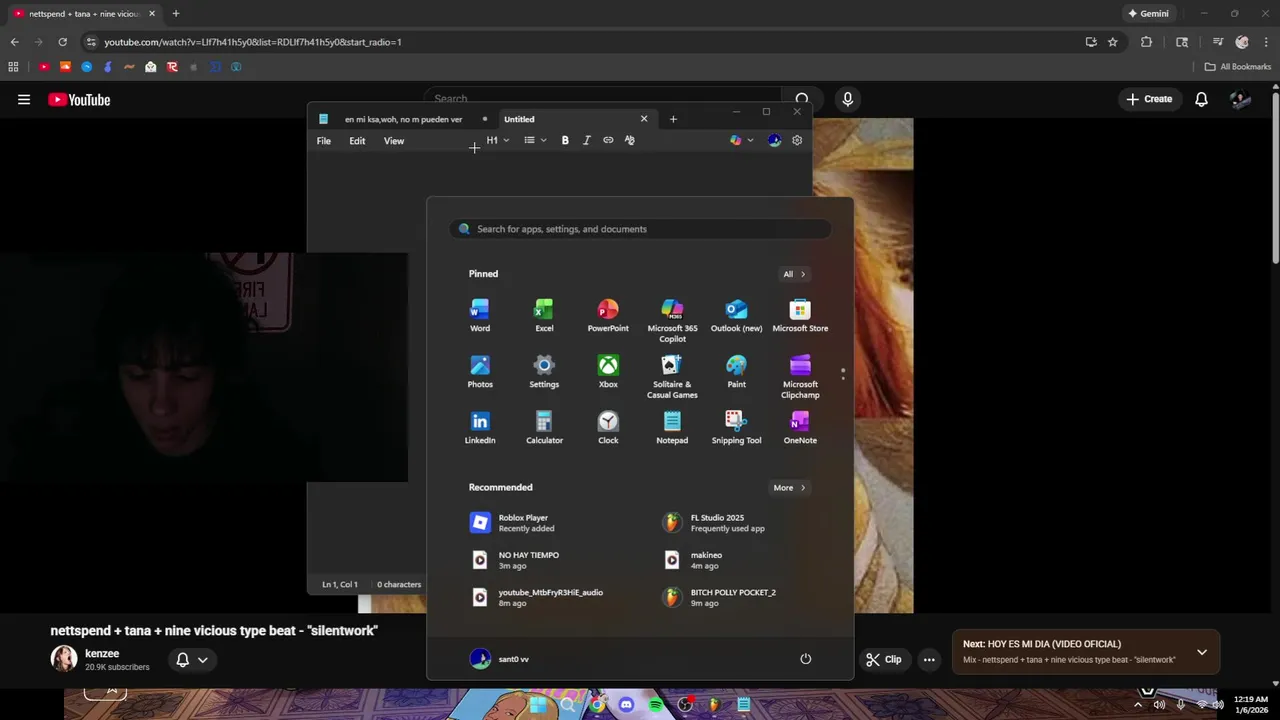Open LinkedIn pinned app
The height and width of the screenshot is (720, 1280).
[480, 428]
